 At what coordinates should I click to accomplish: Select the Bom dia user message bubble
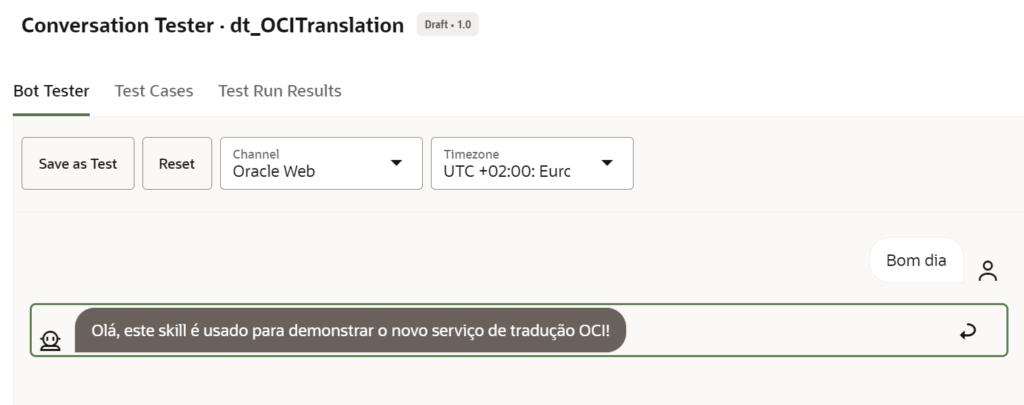tap(916, 261)
